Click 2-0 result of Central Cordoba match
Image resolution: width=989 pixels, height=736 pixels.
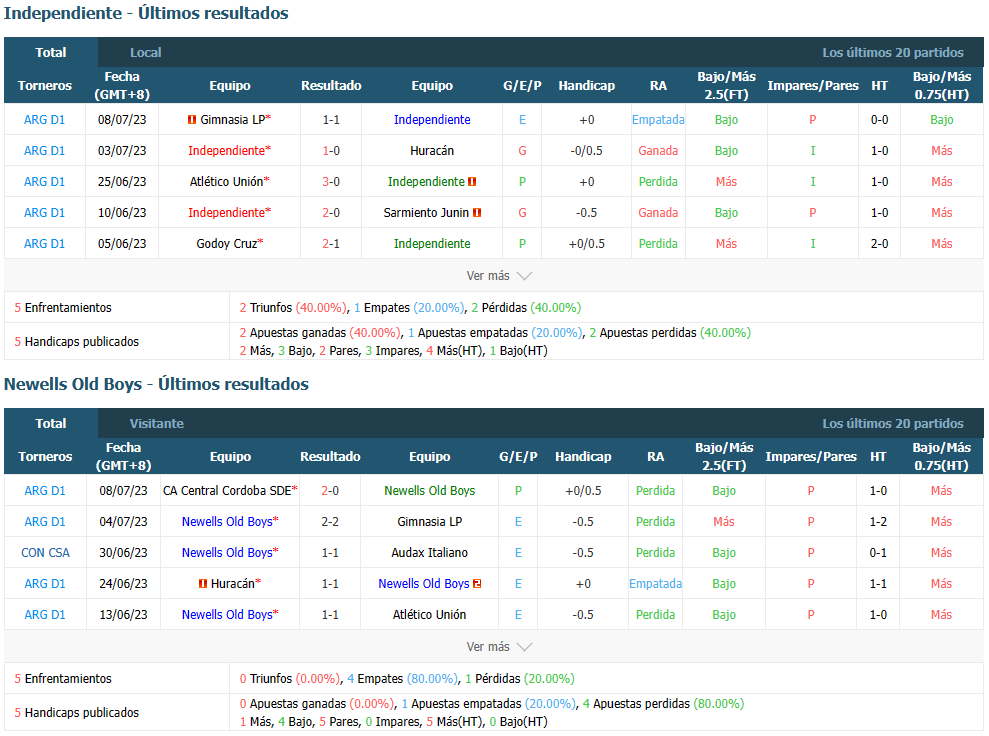pos(330,491)
